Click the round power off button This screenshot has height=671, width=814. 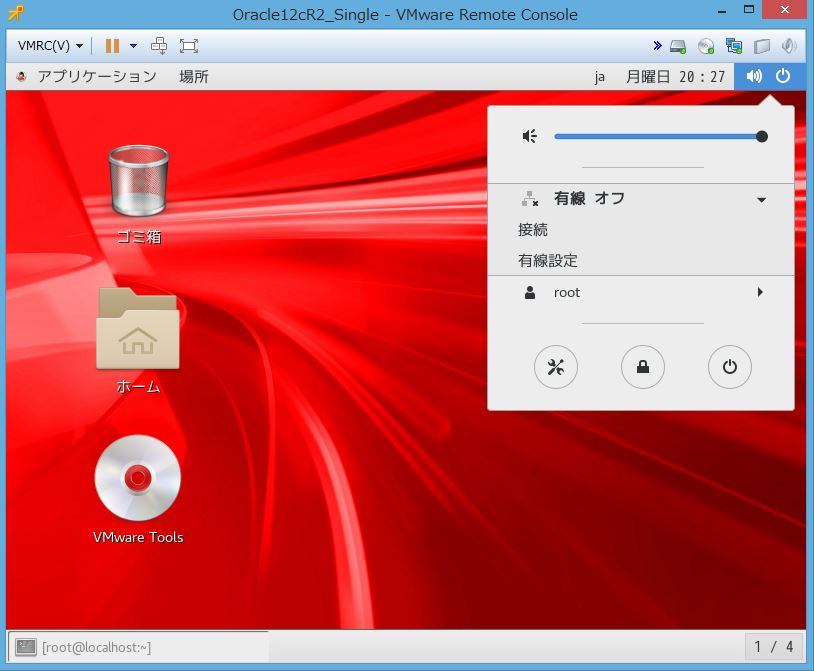click(x=730, y=367)
